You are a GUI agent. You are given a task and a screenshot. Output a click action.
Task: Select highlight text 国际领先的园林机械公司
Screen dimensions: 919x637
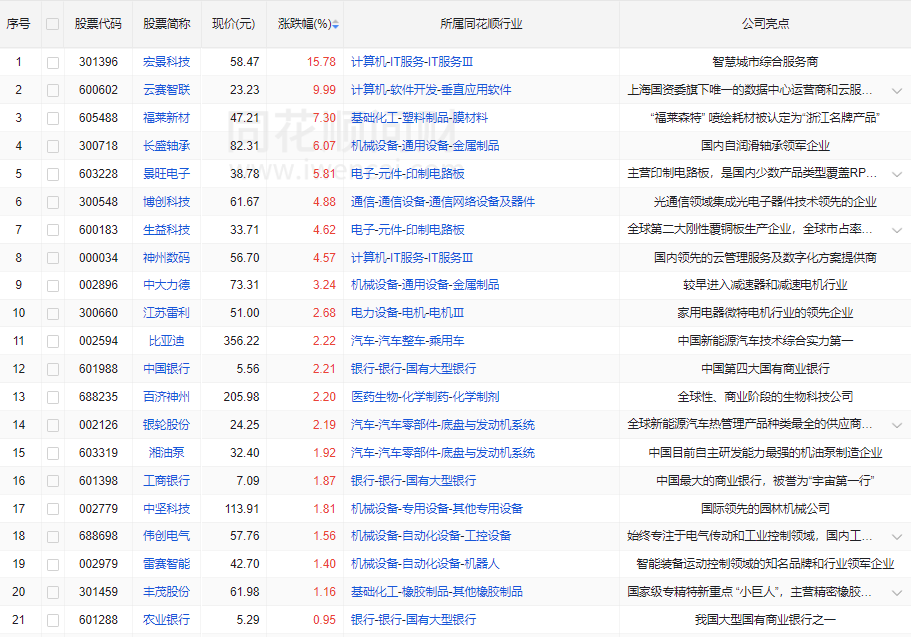(765, 509)
